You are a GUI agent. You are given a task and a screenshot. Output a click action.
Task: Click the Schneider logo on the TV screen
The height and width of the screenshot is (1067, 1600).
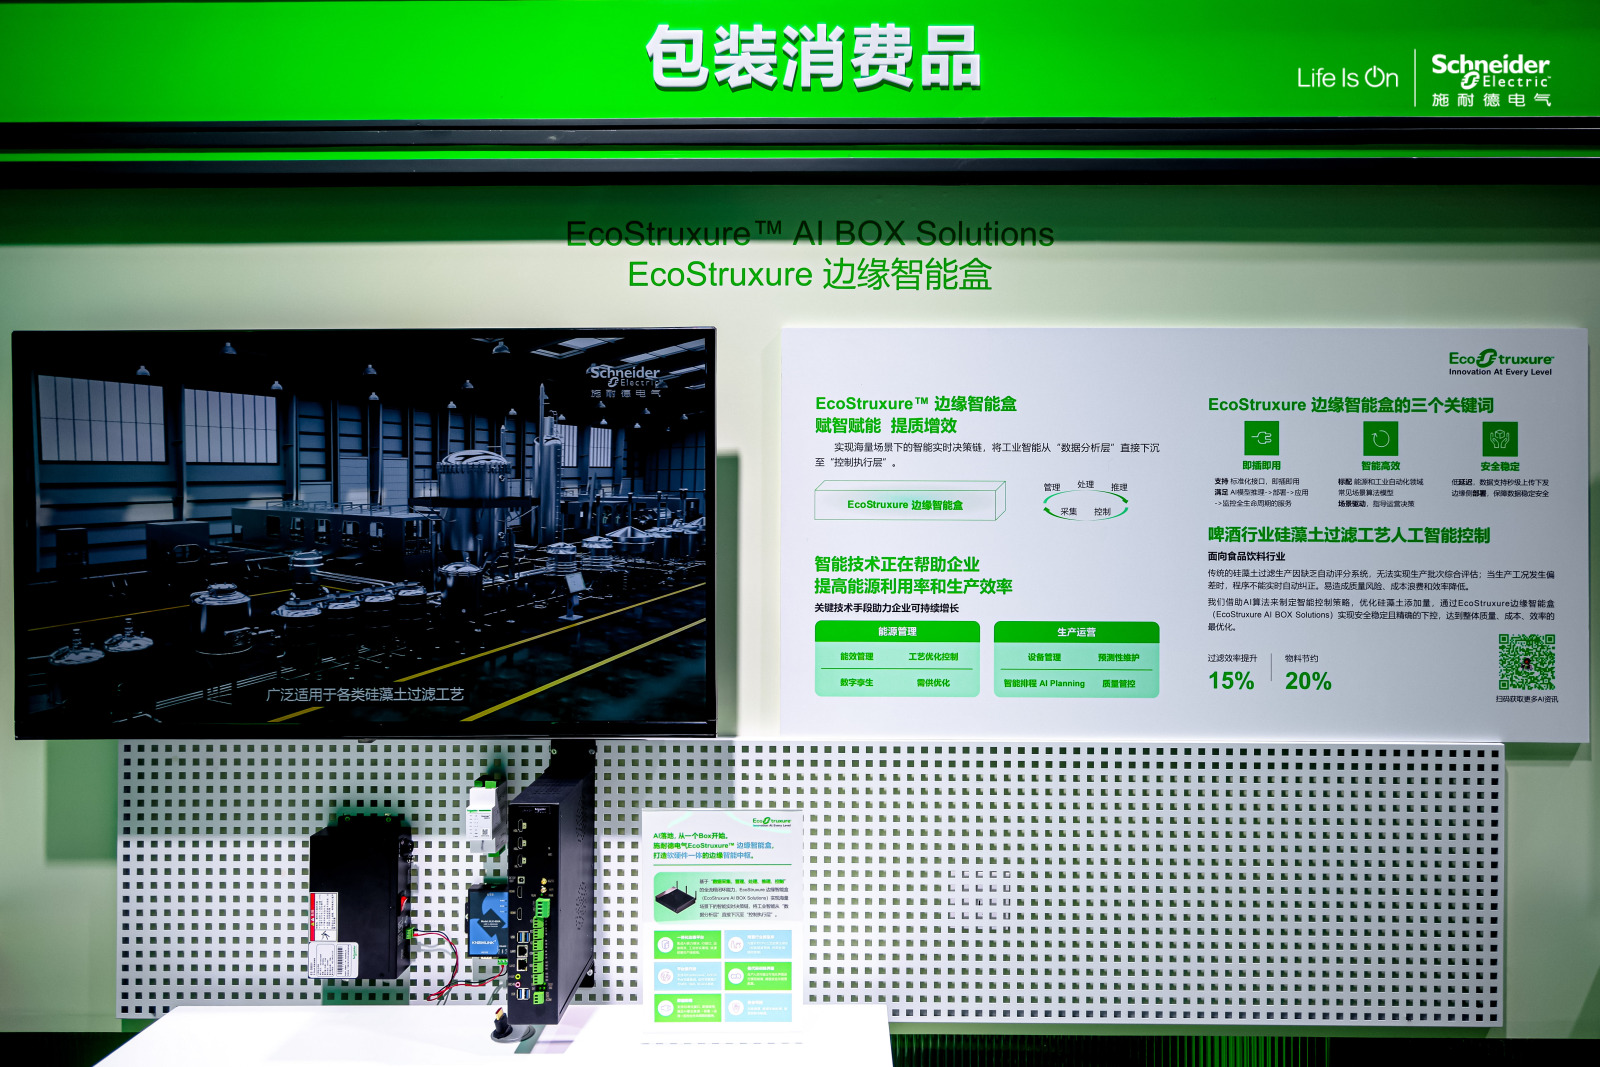625,381
